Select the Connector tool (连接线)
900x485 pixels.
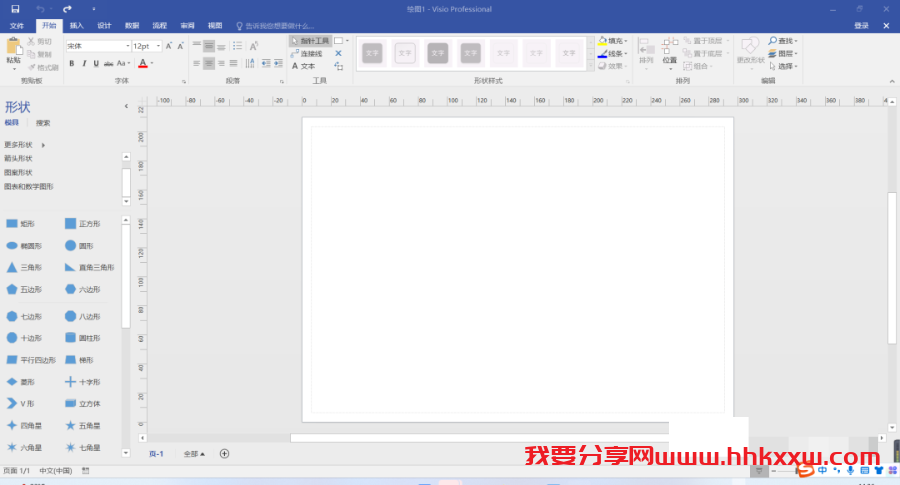click(307, 53)
